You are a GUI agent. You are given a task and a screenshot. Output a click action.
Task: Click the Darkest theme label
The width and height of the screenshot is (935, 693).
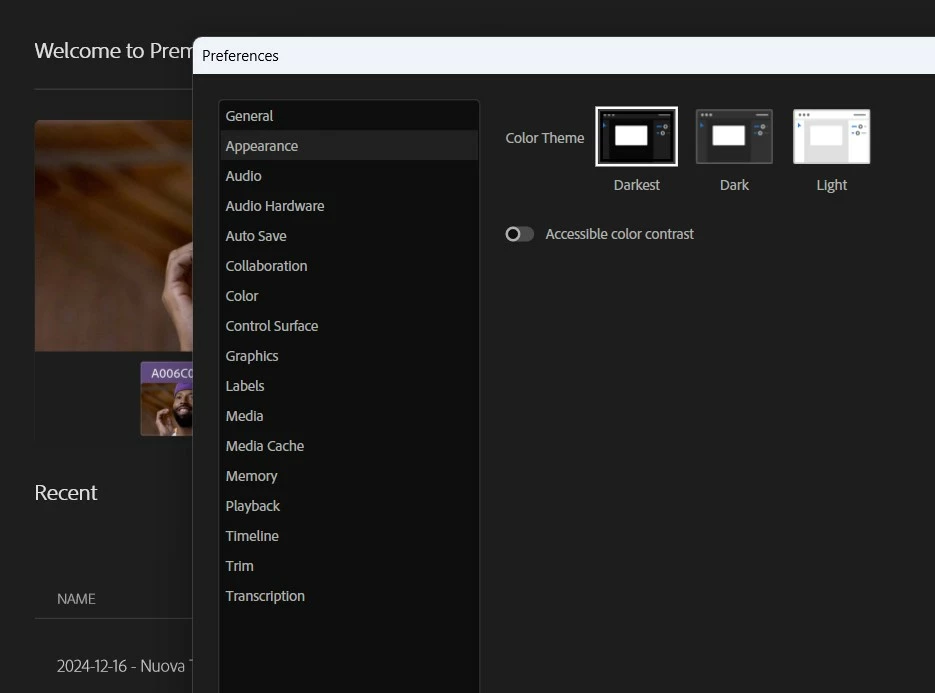click(636, 185)
